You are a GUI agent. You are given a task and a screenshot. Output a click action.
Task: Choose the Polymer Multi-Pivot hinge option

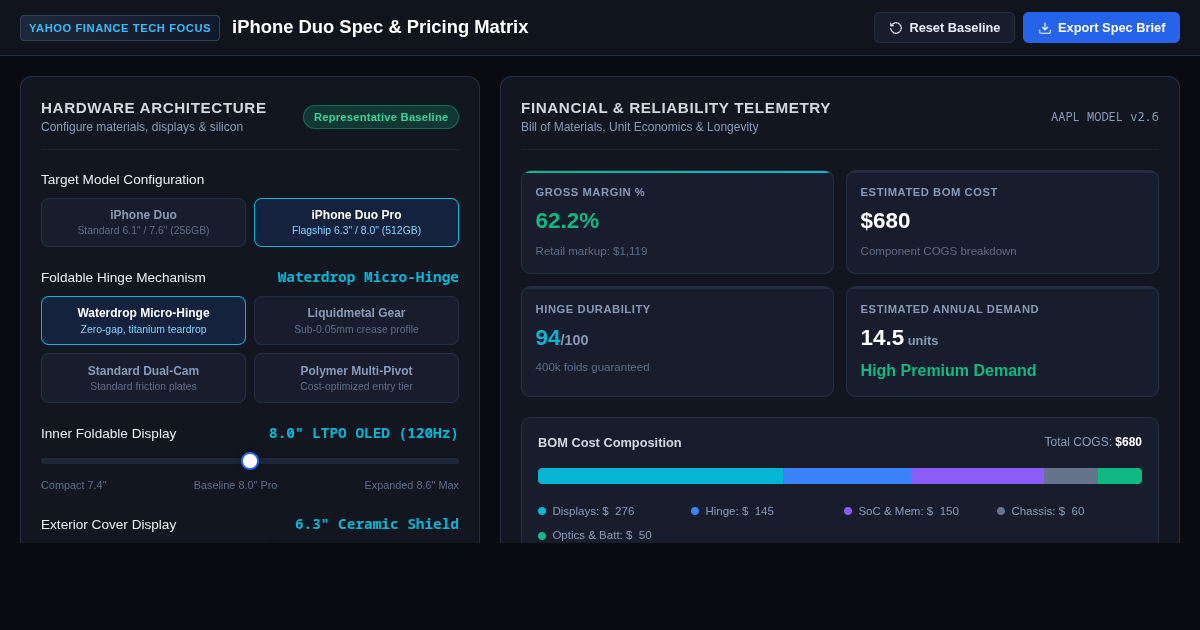tap(356, 378)
